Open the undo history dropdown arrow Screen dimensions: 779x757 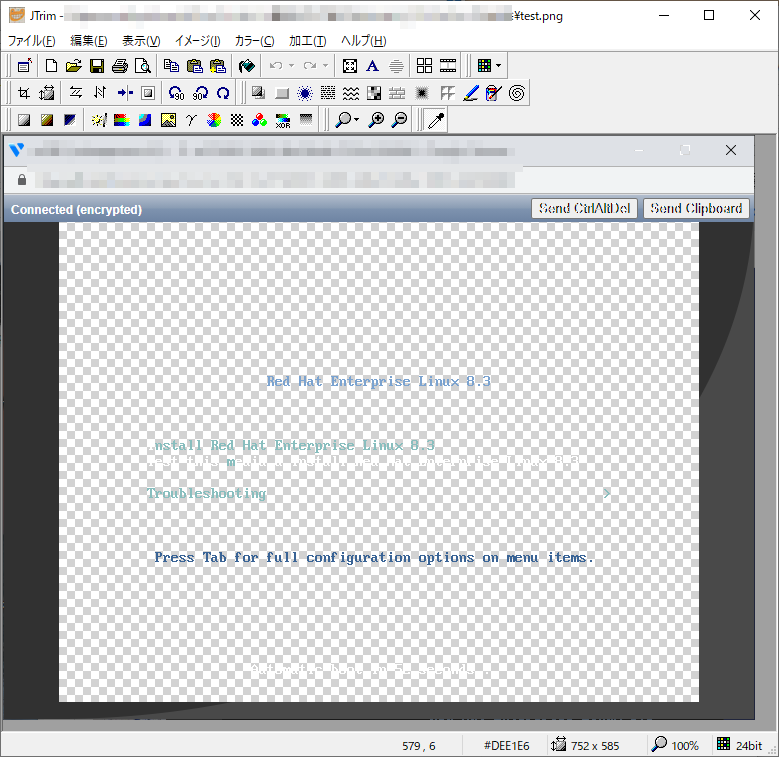pos(292,66)
